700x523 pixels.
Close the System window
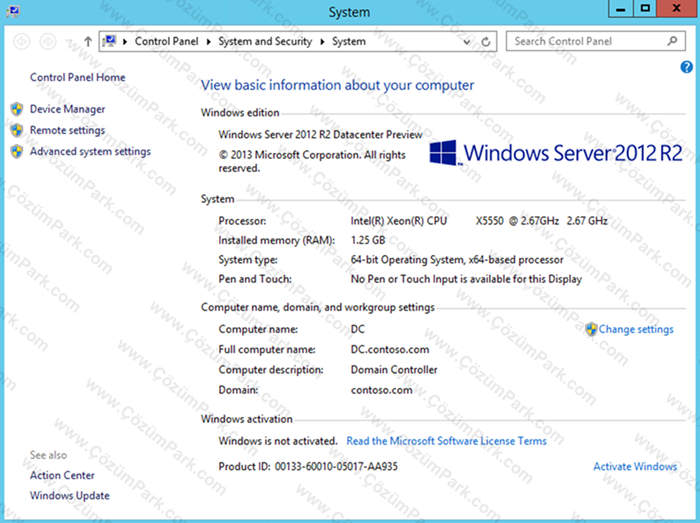pyautogui.click(x=677, y=8)
